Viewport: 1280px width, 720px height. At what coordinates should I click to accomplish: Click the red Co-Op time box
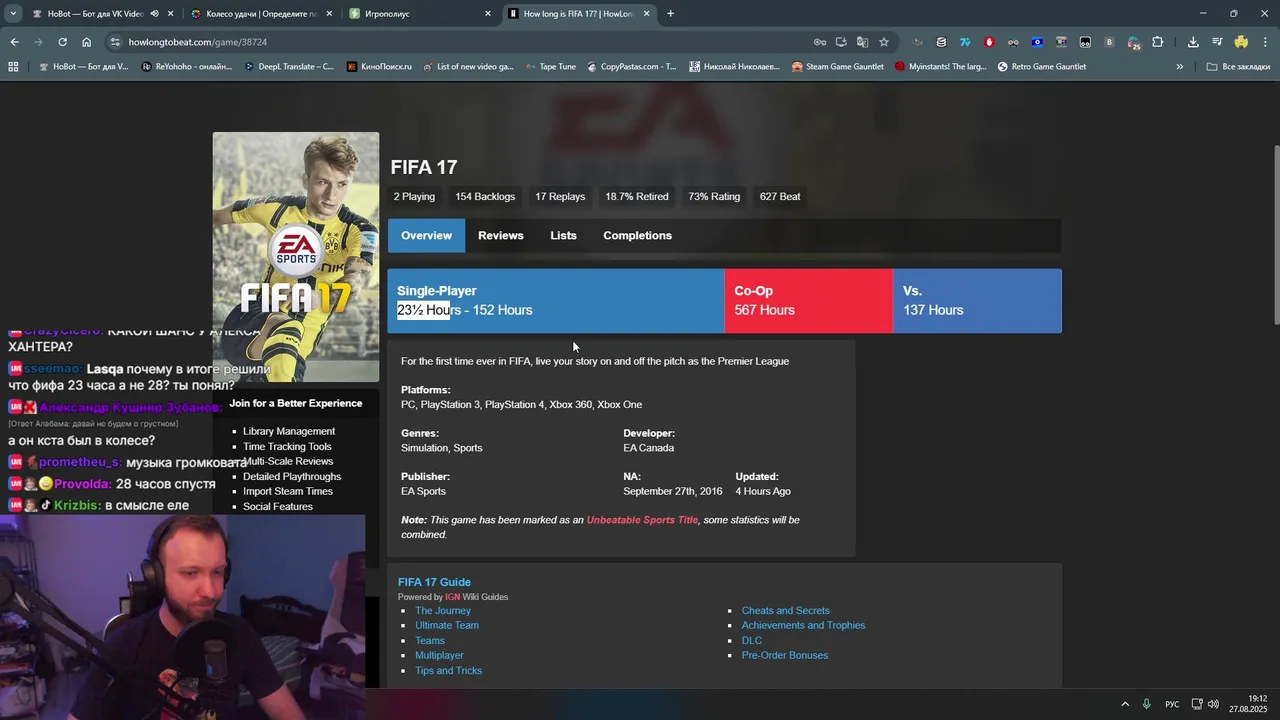(x=808, y=301)
